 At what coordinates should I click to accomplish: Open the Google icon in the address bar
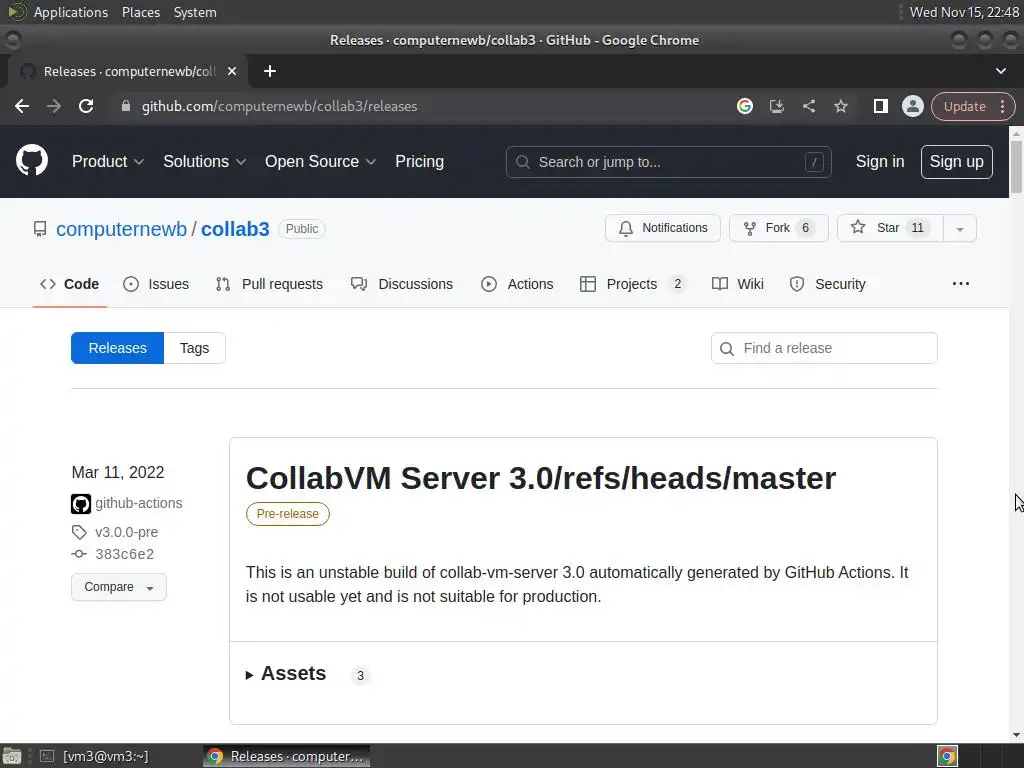pos(744,106)
